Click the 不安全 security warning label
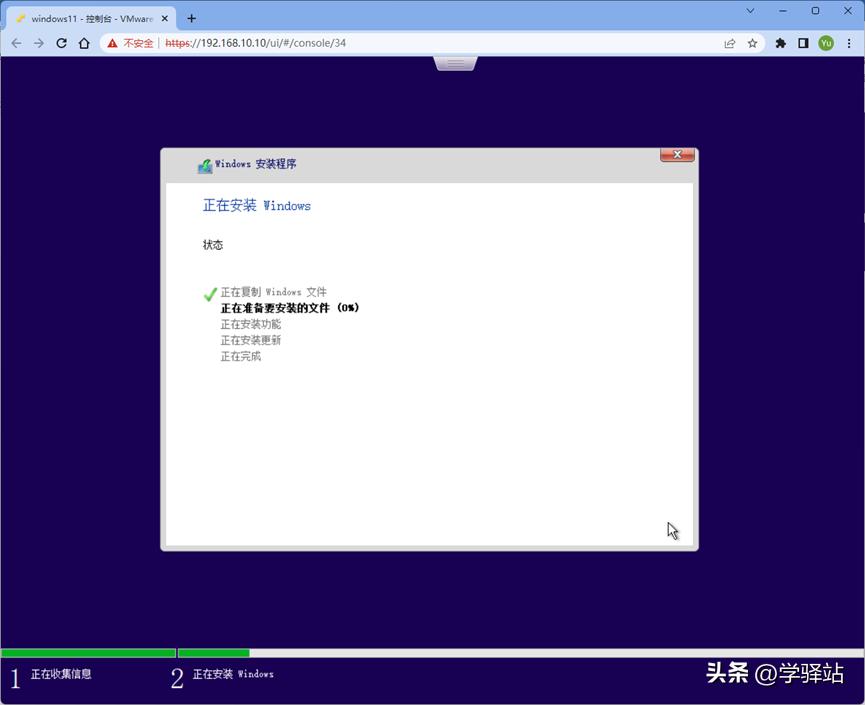865x705 pixels. (x=135, y=43)
